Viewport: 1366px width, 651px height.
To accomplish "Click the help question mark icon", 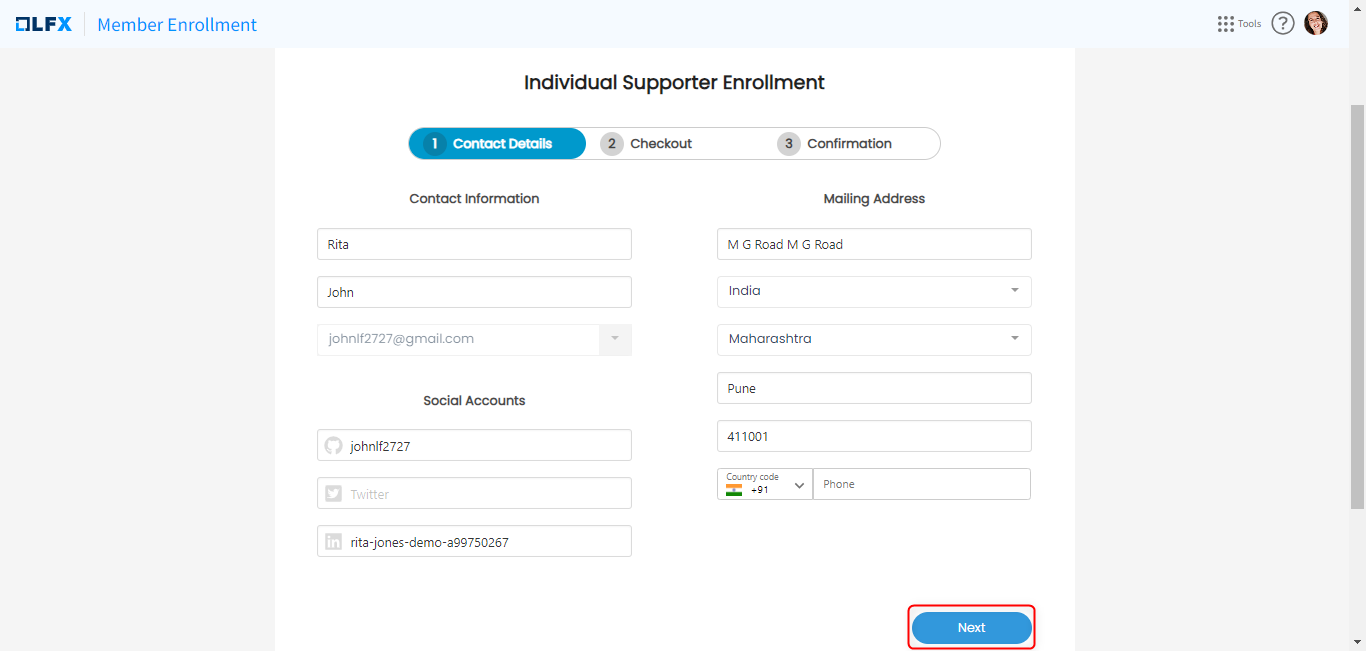I will pos(1283,24).
